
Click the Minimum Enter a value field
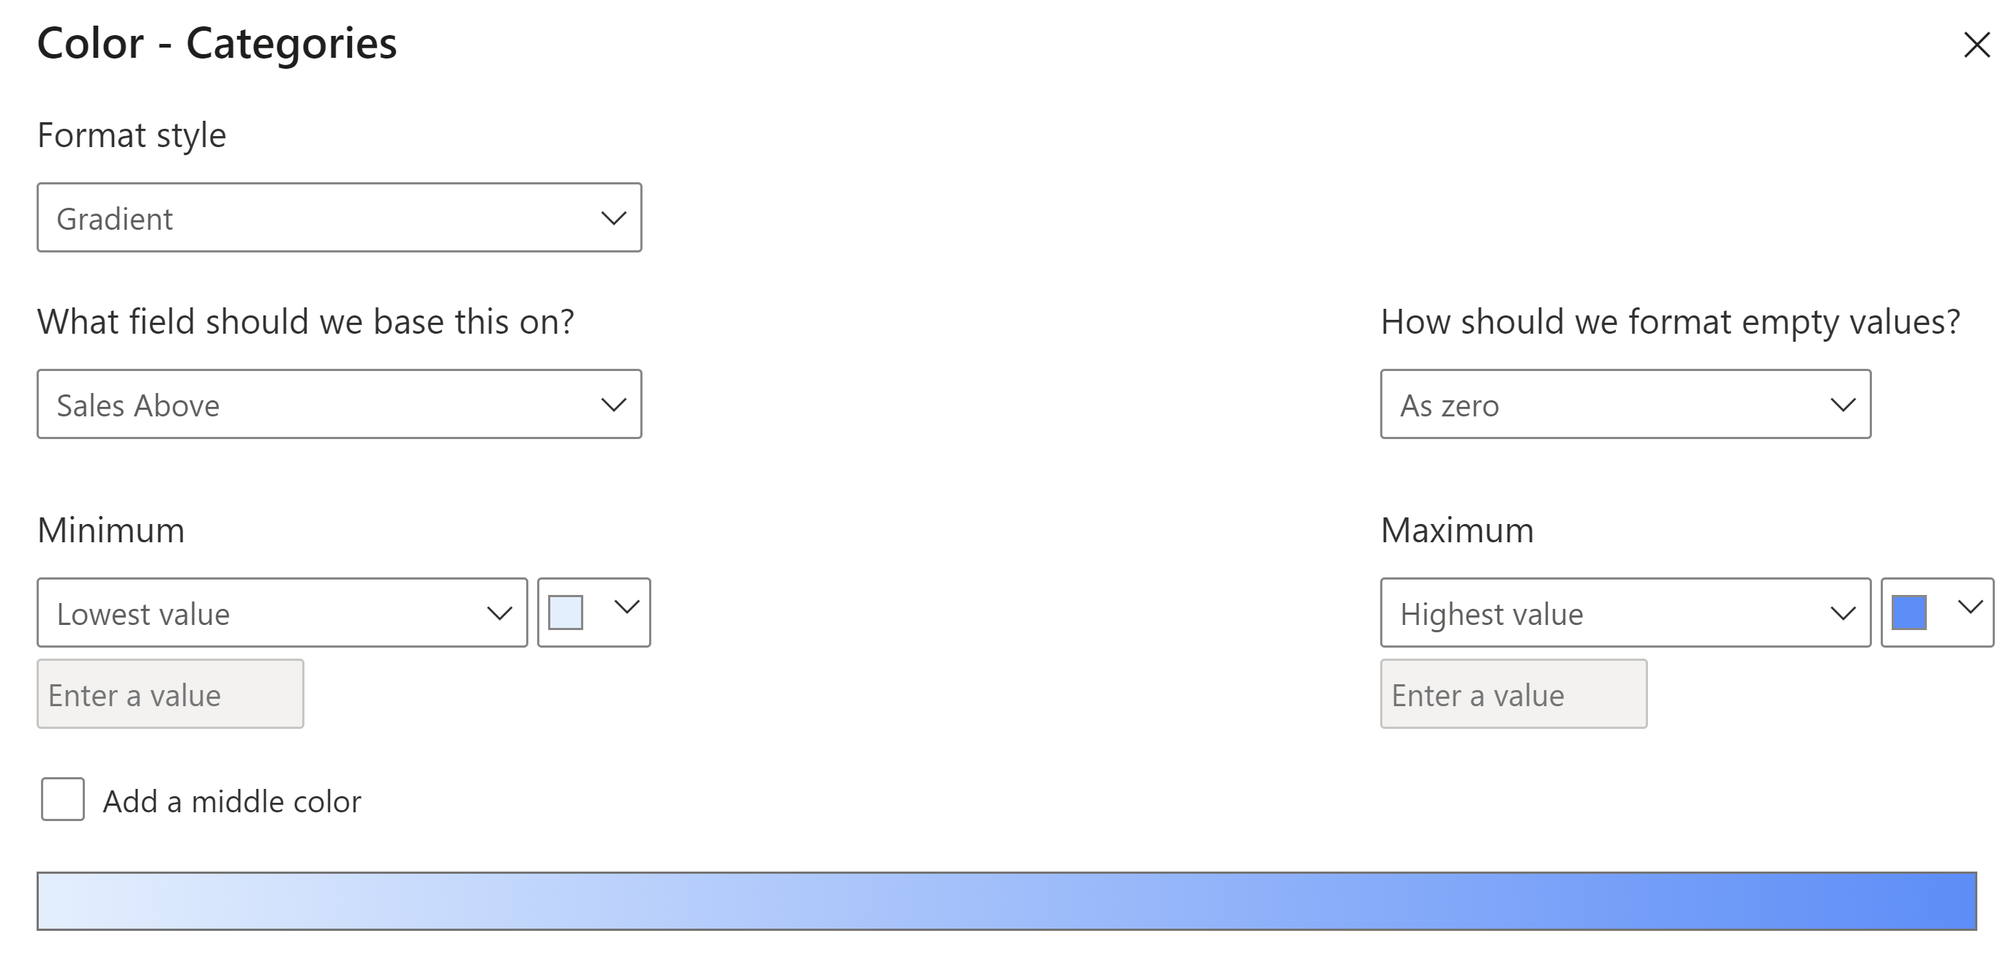click(170, 694)
